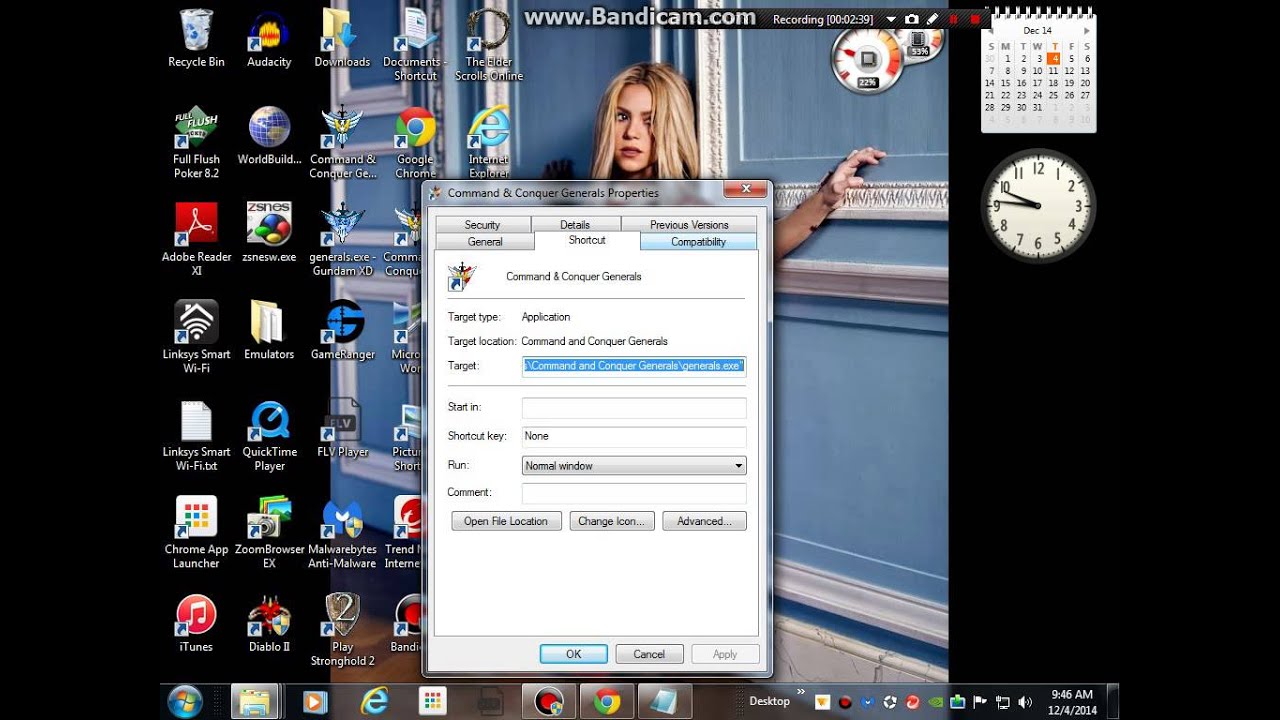Select Malwarebytes Anti-Malware shortcut
The width and height of the screenshot is (1280, 720).
(x=342, y=532)
